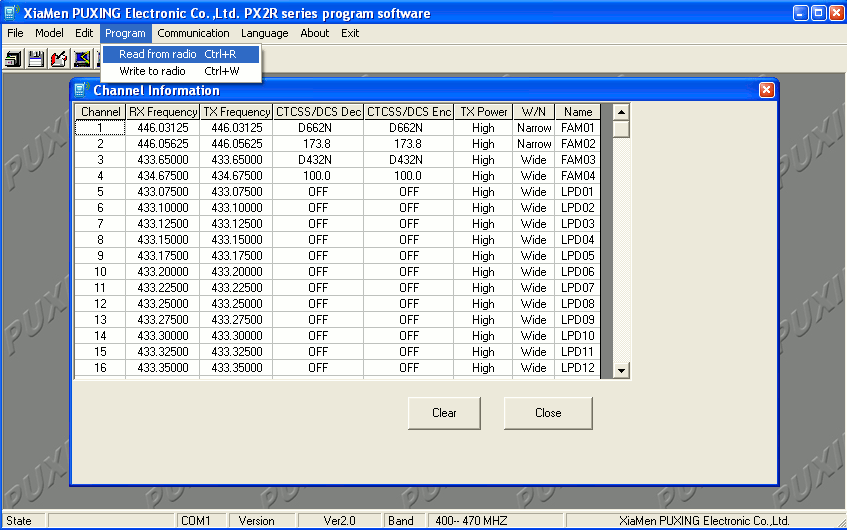
Task: Click TX frequency 433.22500 in channel 11
Action: point(237,287)
